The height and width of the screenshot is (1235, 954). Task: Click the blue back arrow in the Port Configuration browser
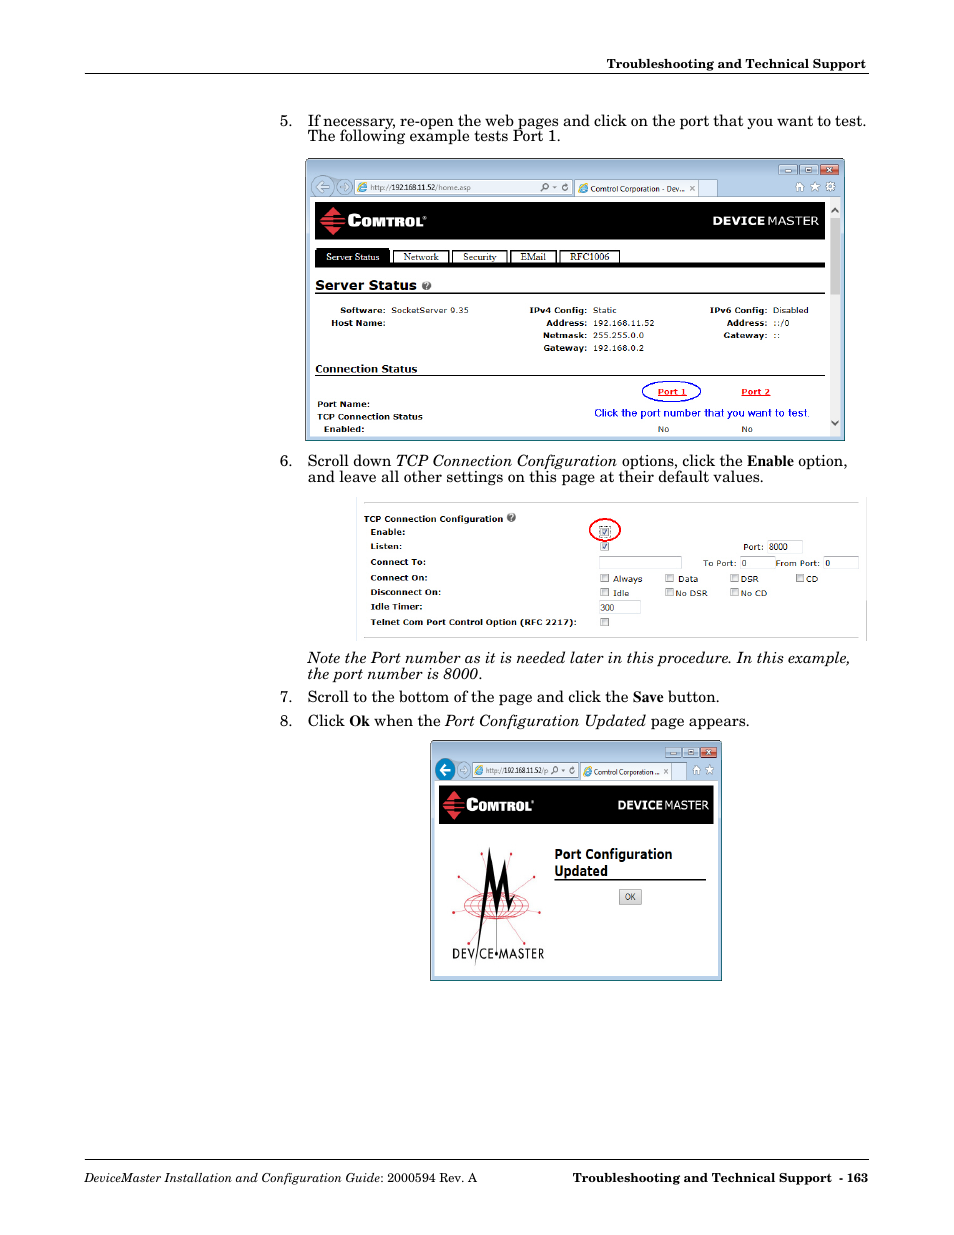446,770
